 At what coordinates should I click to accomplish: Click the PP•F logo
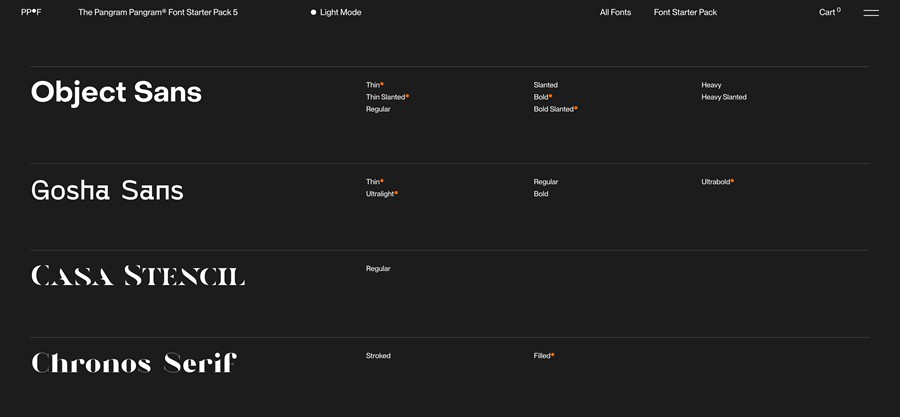tap(31, 12)
